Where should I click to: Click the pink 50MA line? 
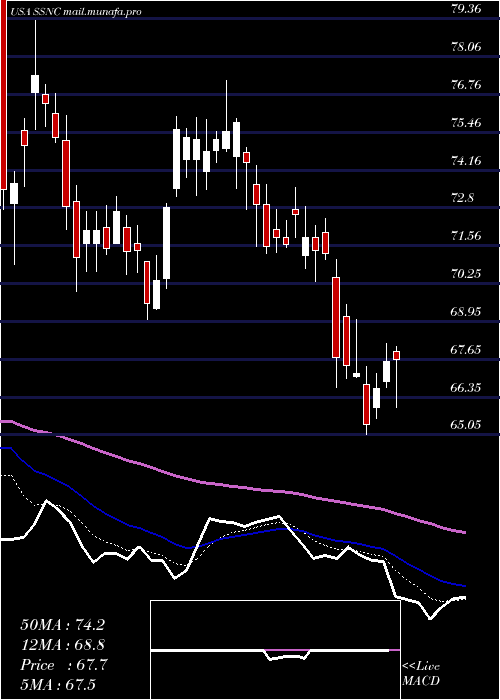(x=232, y=486)
